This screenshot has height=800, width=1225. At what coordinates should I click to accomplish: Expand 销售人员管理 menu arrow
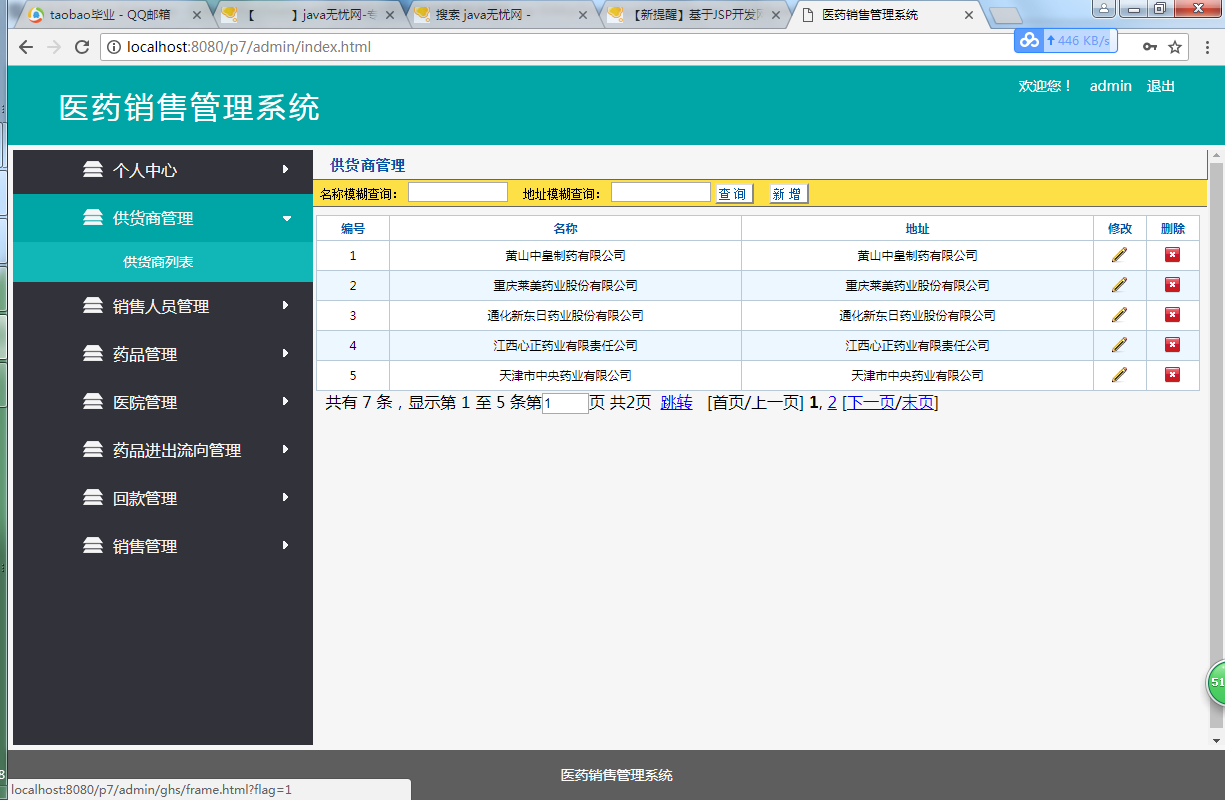click(286, 305)
